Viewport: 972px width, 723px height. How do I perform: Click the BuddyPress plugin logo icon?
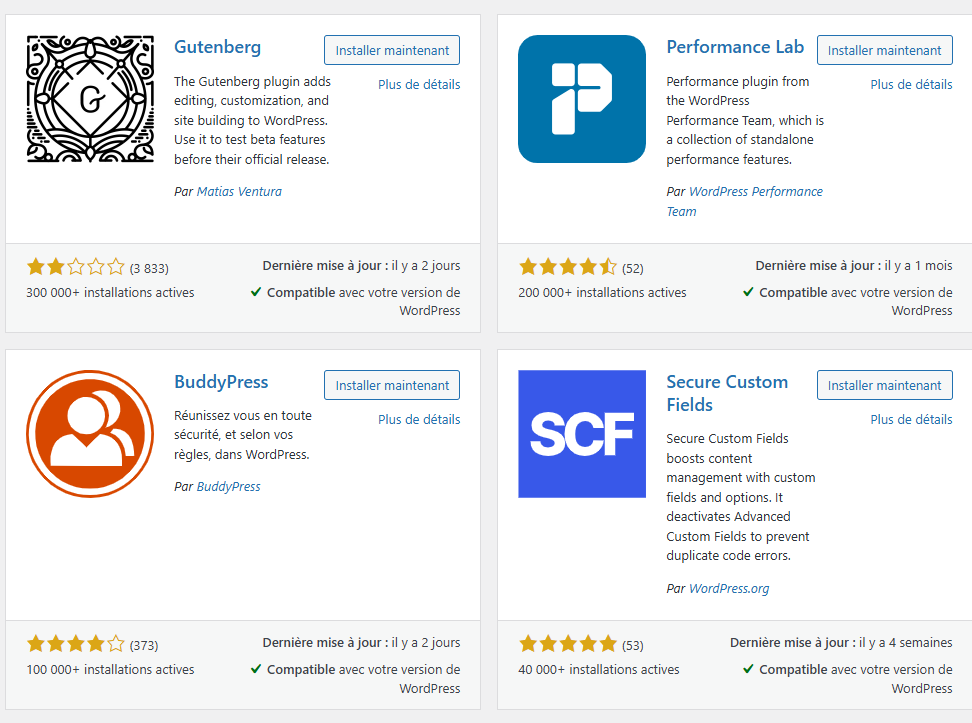(90, 434)
